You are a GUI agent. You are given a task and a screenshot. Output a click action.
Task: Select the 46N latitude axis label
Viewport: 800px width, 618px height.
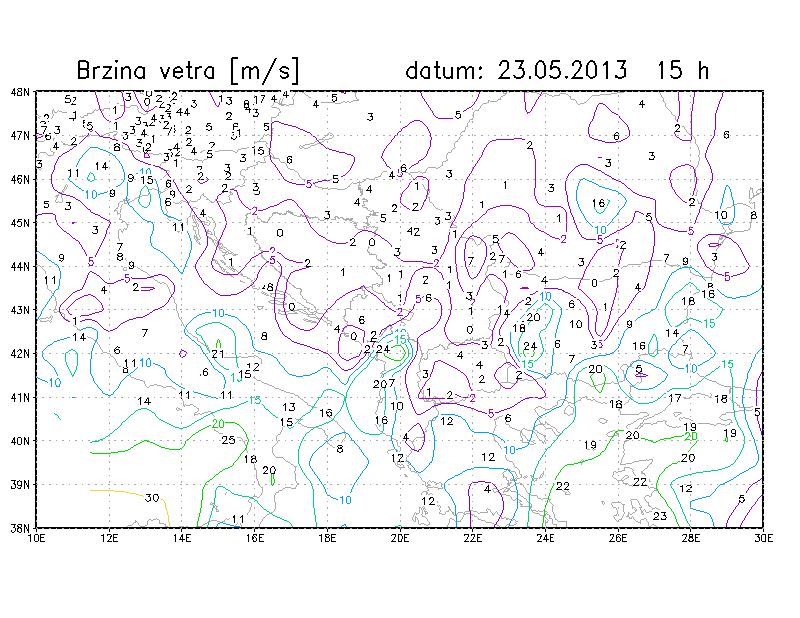20,179
